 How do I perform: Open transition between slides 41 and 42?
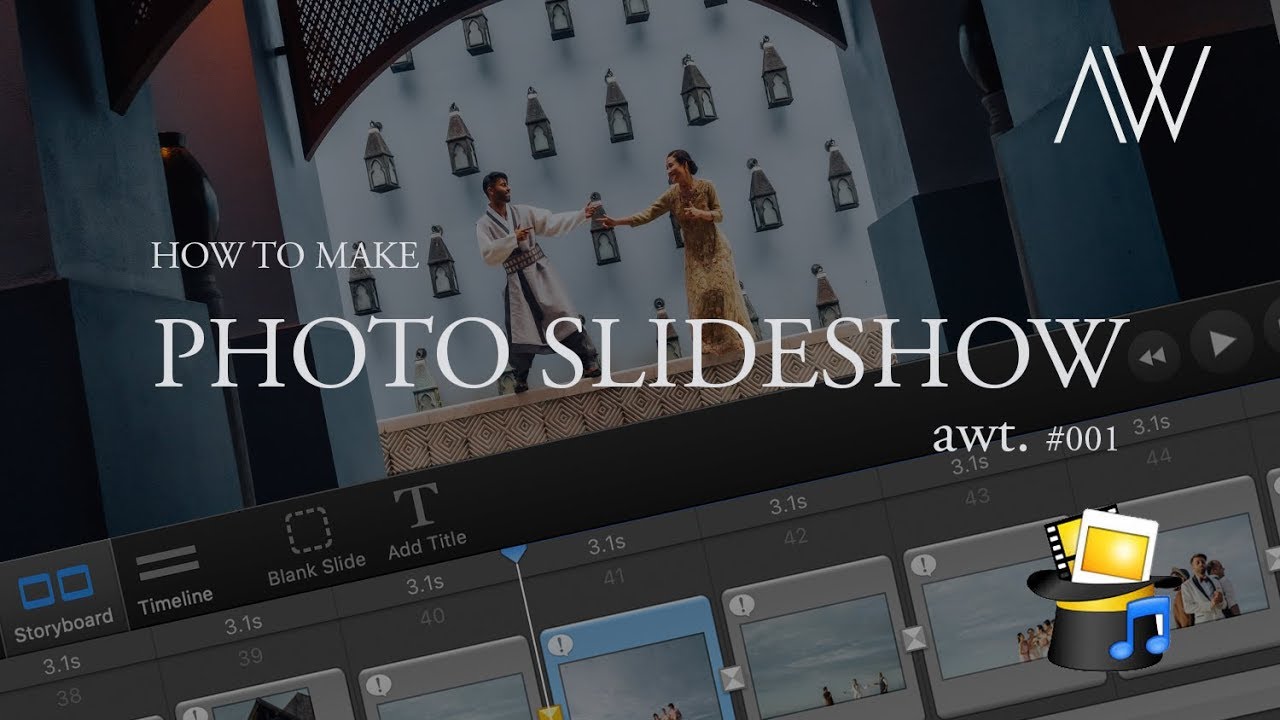coord(733,680)
